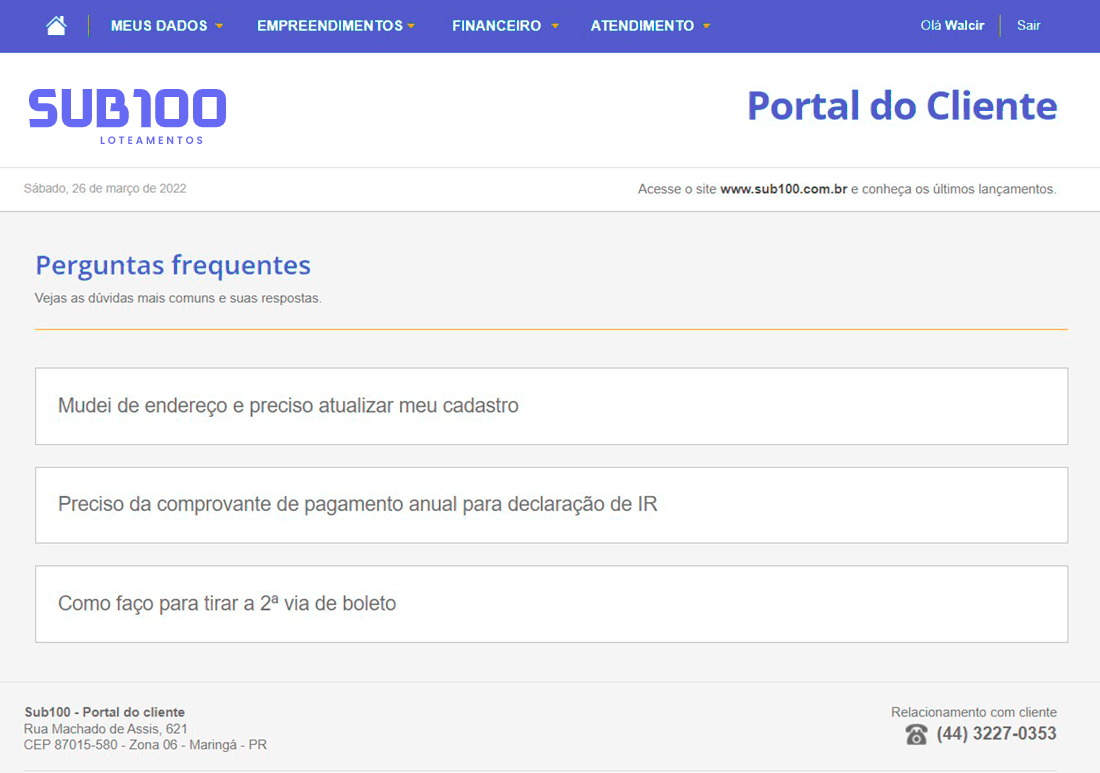1100x773 pixels.
Task: Expand the MEUS DADOS dropdown arrow
Action: pos(220,27)
